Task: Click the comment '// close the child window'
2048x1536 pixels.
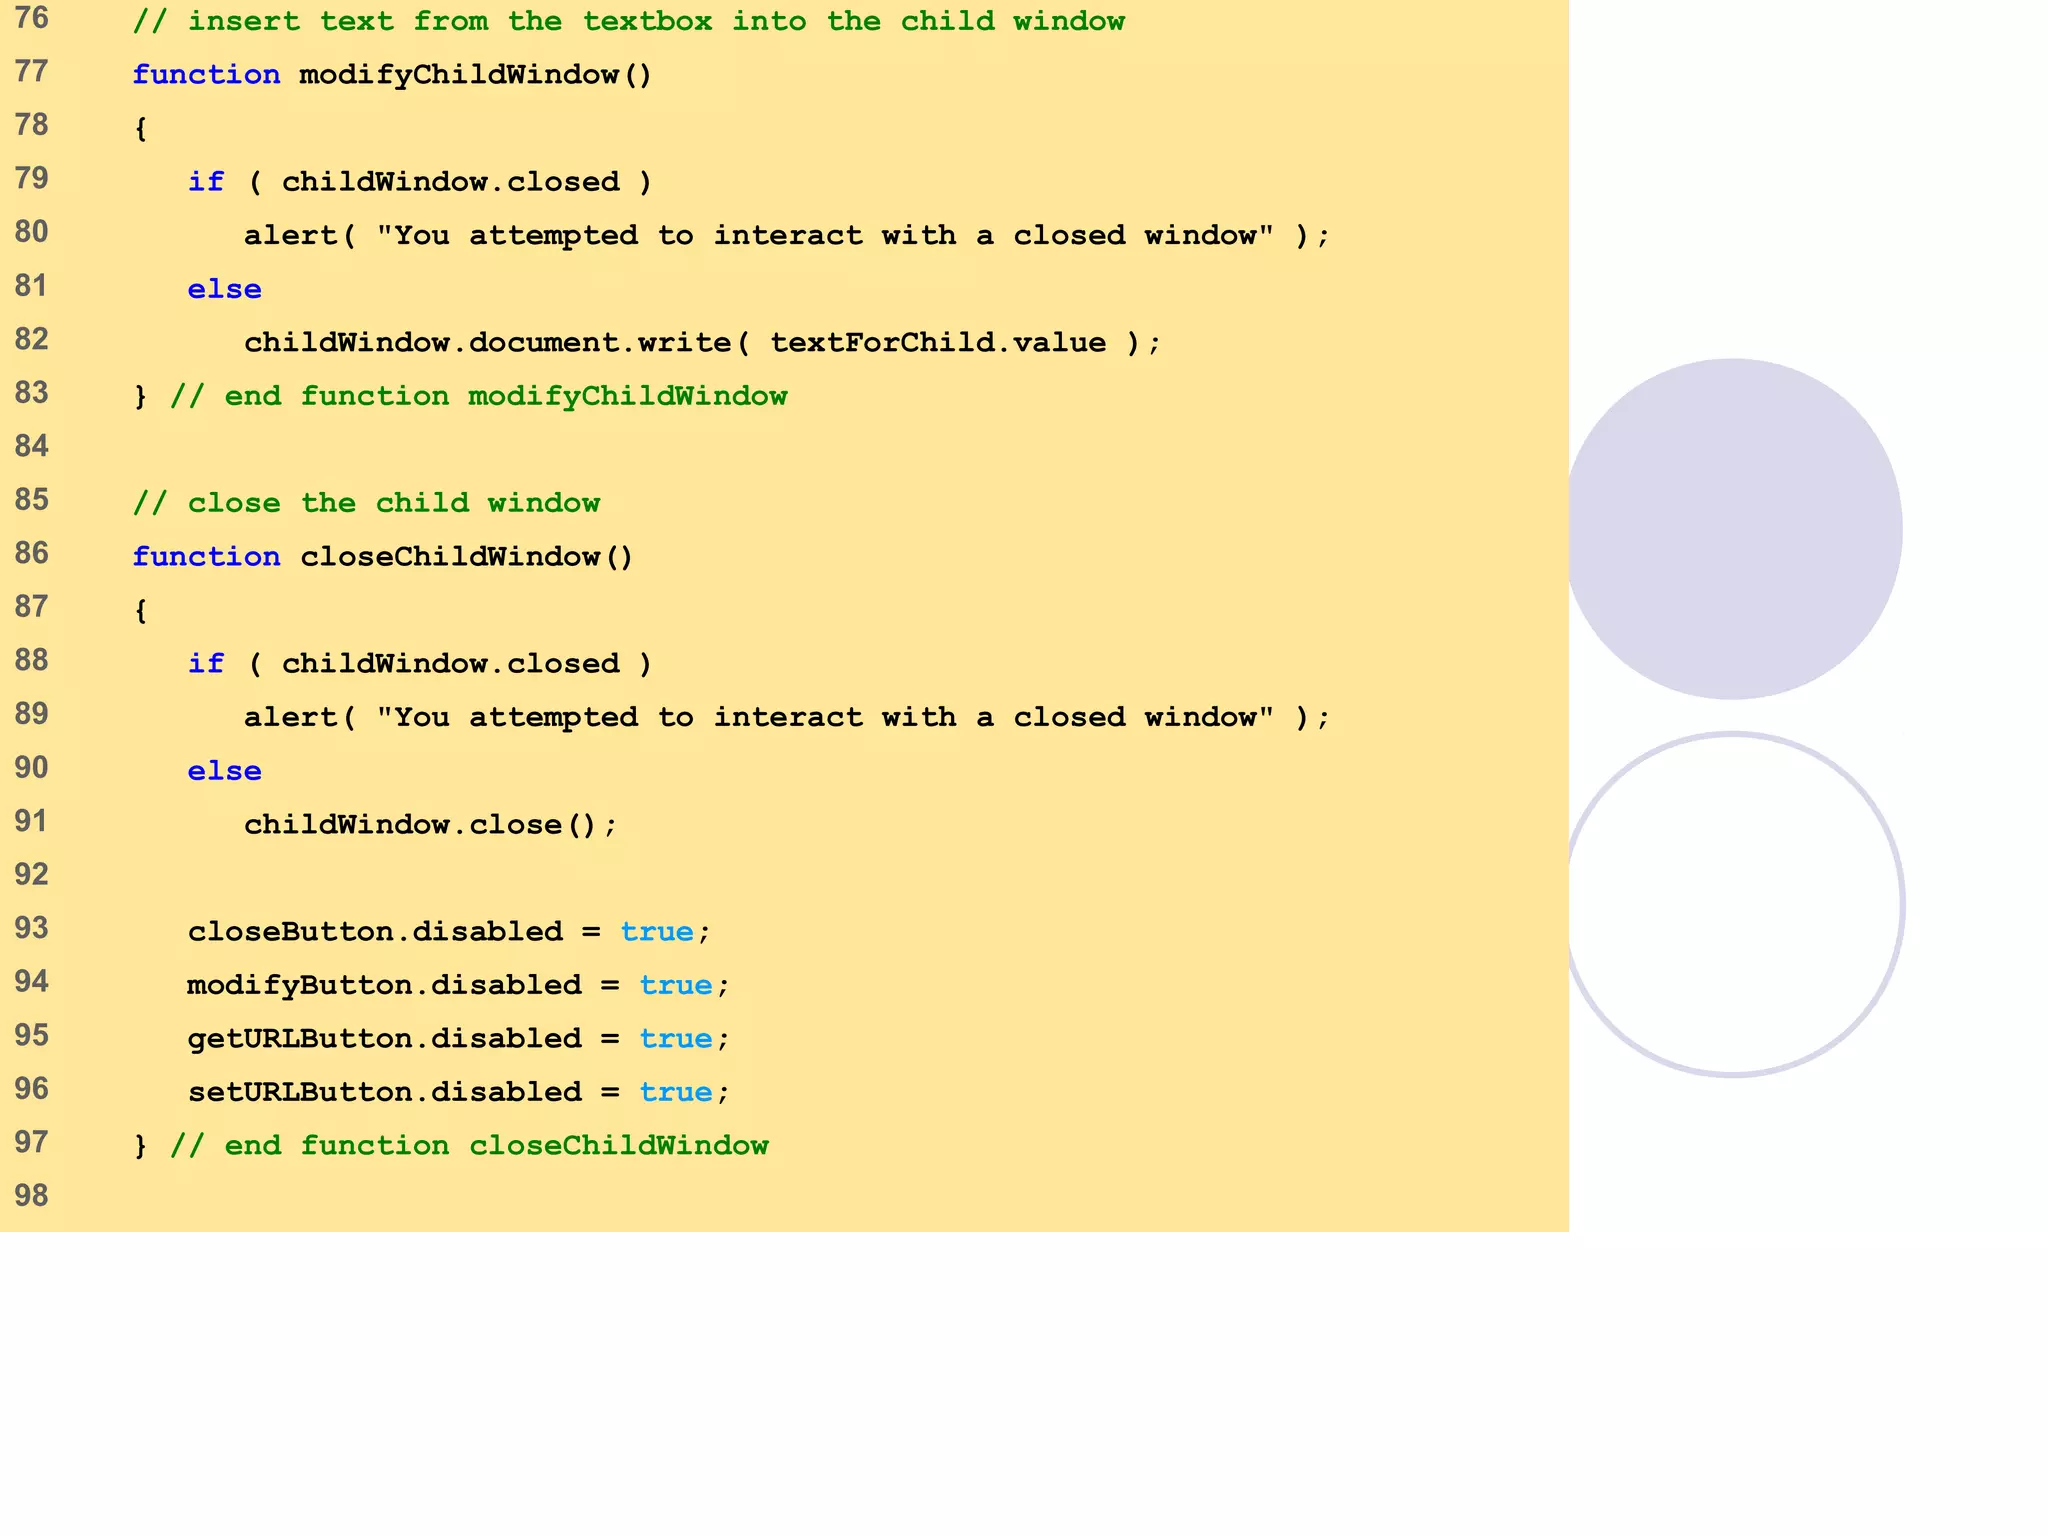Action: click(366, 503)
